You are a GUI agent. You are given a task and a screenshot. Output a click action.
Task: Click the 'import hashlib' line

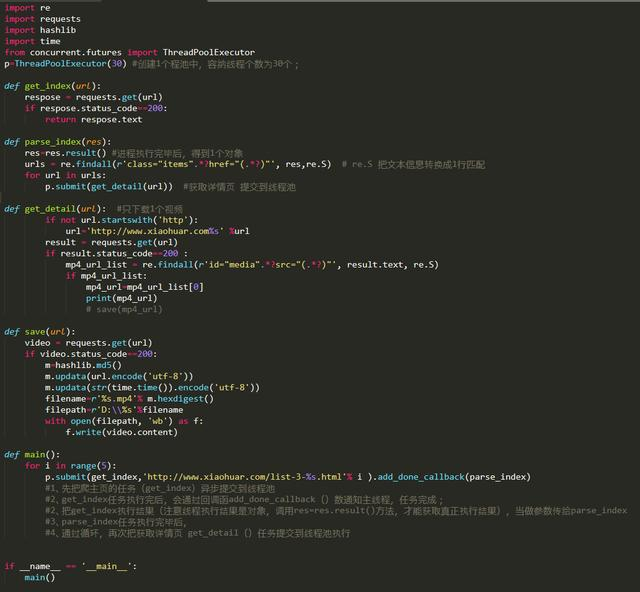pyautogui.click(x=40, y=30)
